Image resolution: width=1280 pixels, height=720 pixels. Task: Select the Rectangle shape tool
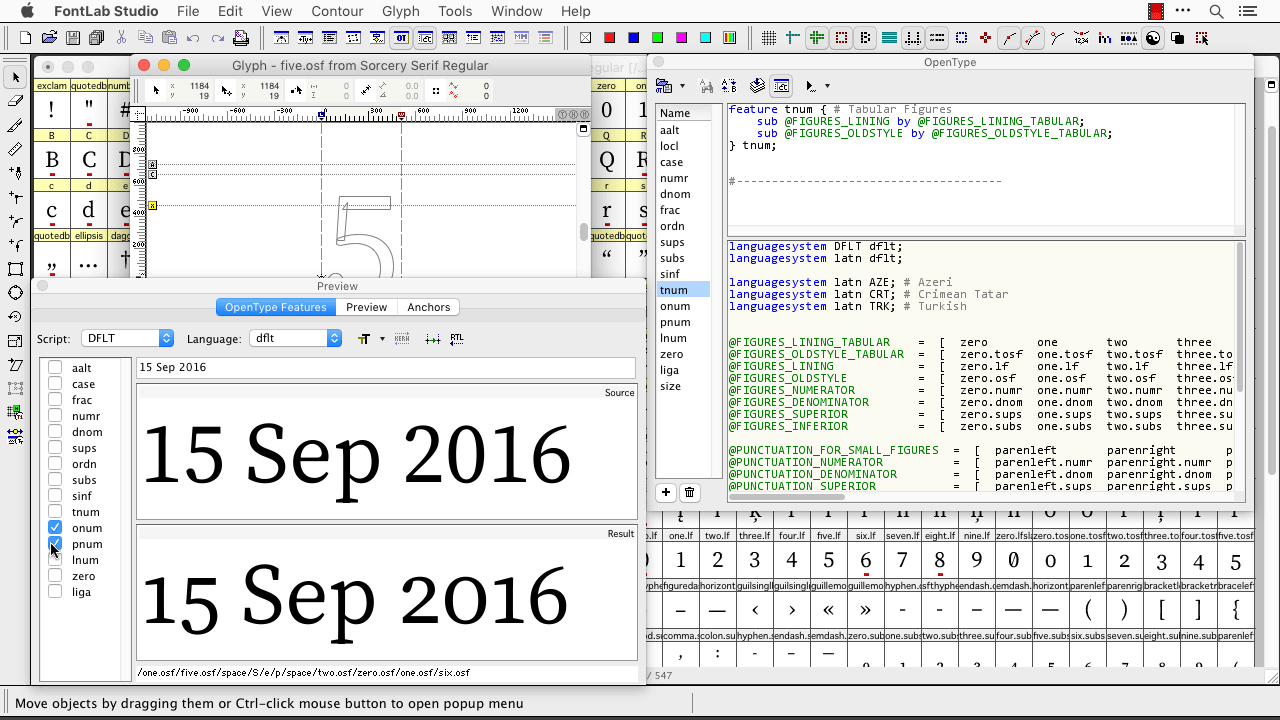point(15,269)
